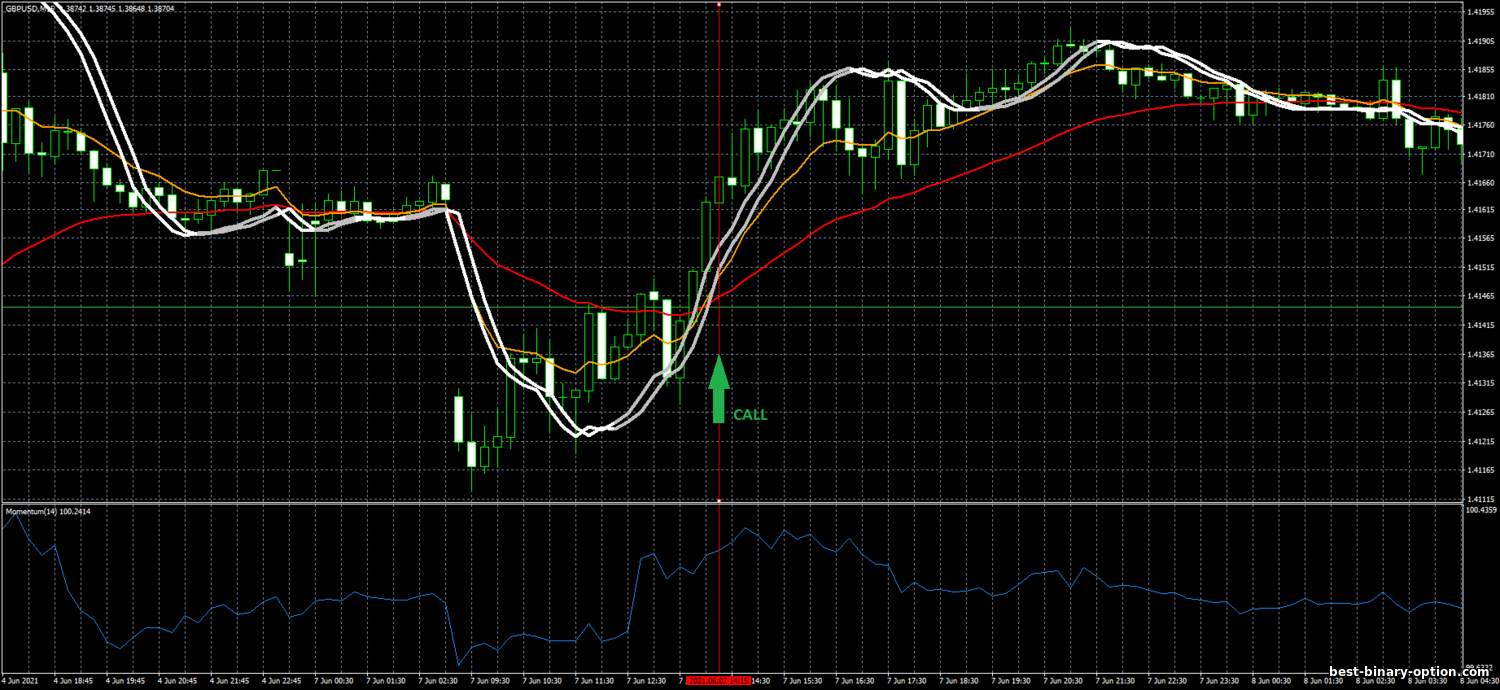Click the 7 Jun 16:30 time label

(x=856, y=680)
